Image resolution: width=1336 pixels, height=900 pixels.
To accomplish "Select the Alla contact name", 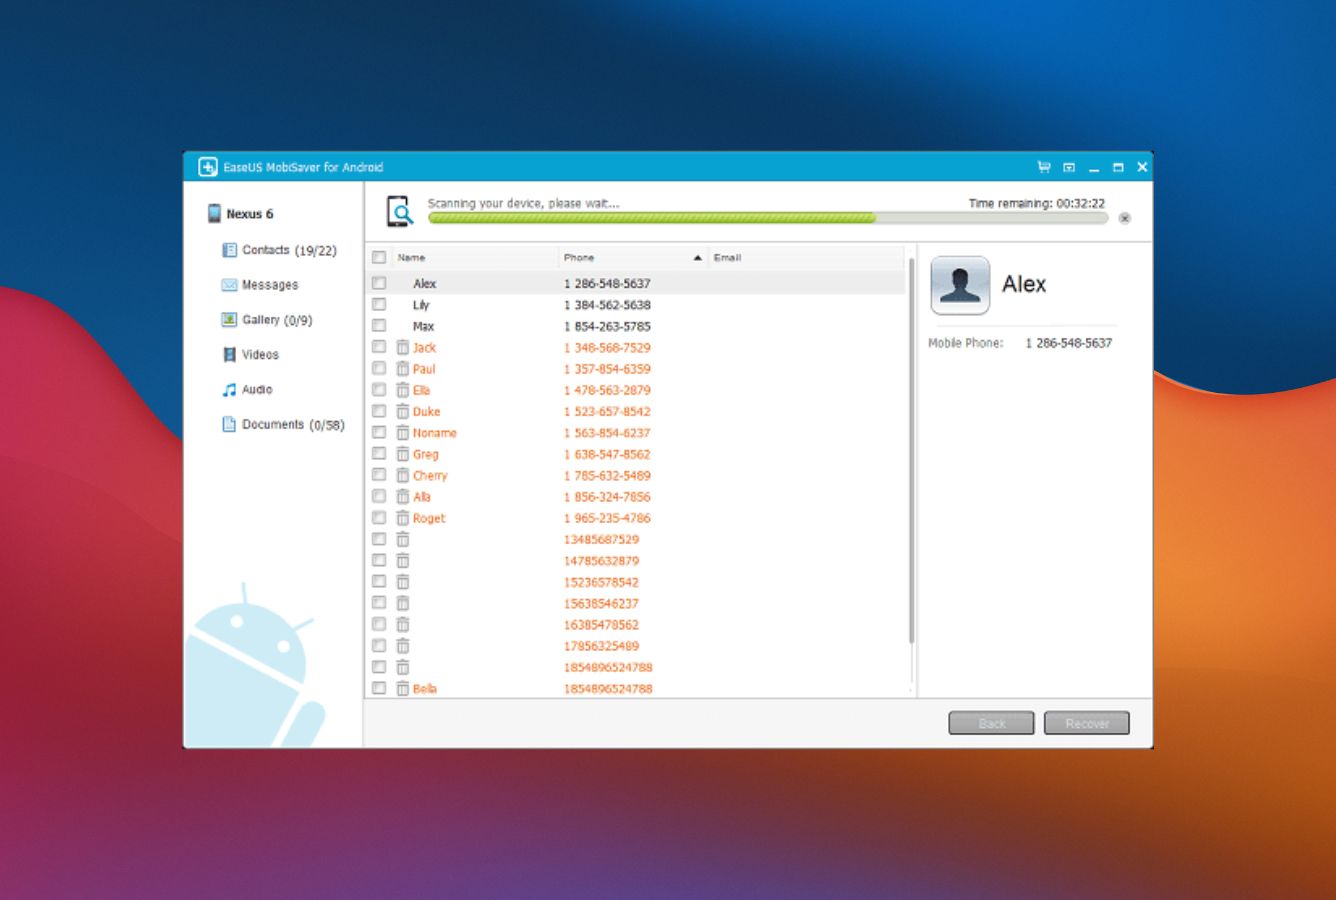I will pyautogui.click(x=422, y=497).
